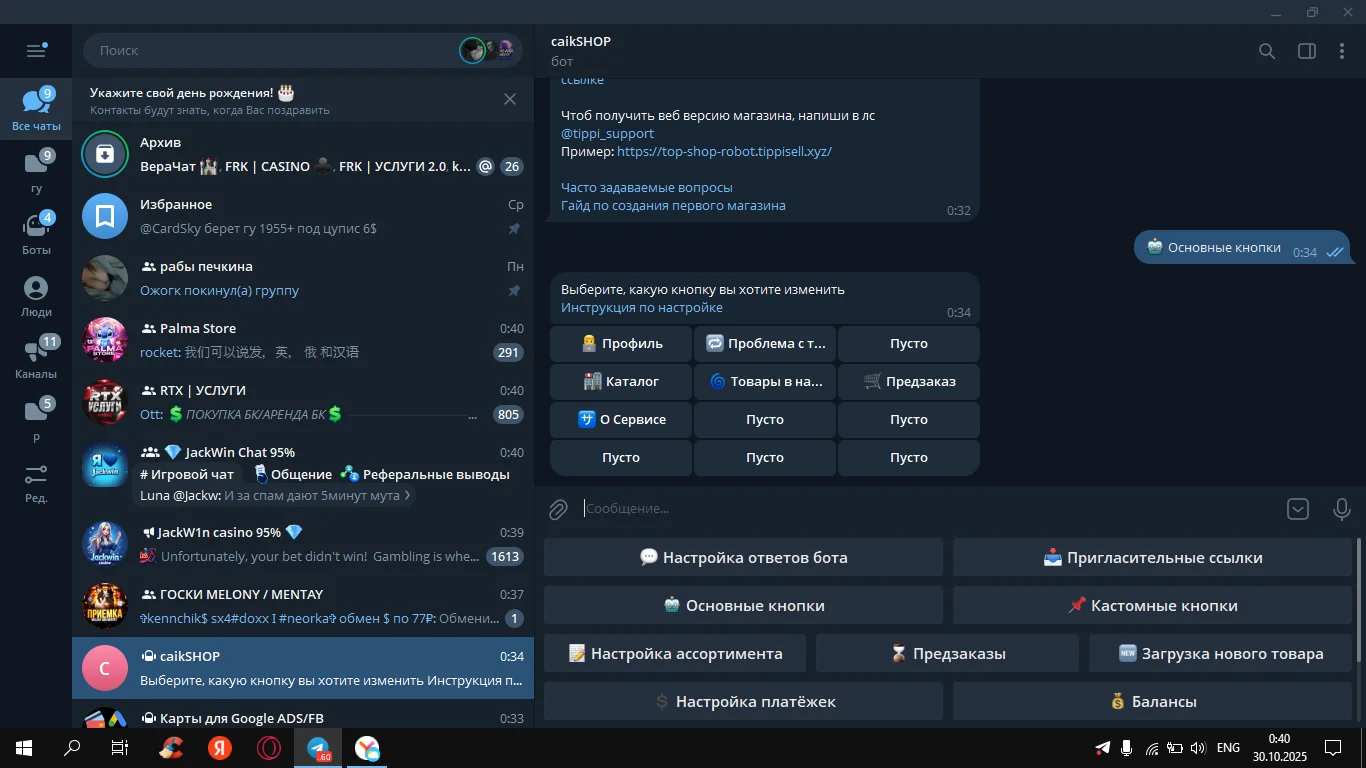
Task: Click the Telegram taskbar icon
Action: coord(318,748)
